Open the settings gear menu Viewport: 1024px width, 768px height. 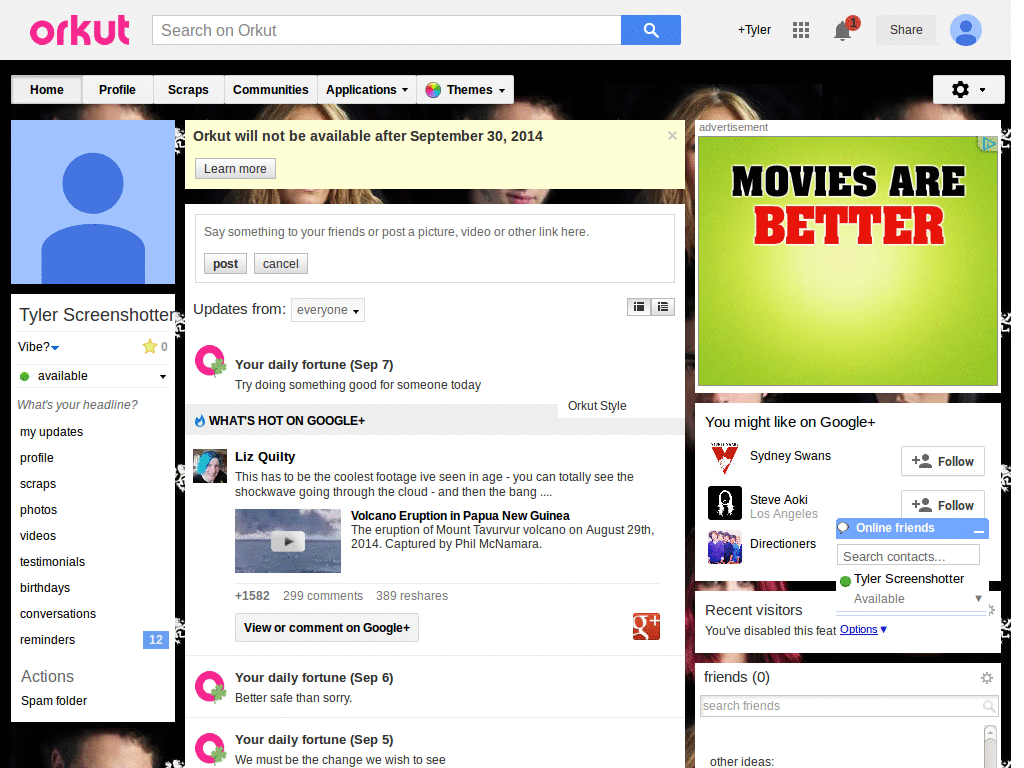point(968,89)
